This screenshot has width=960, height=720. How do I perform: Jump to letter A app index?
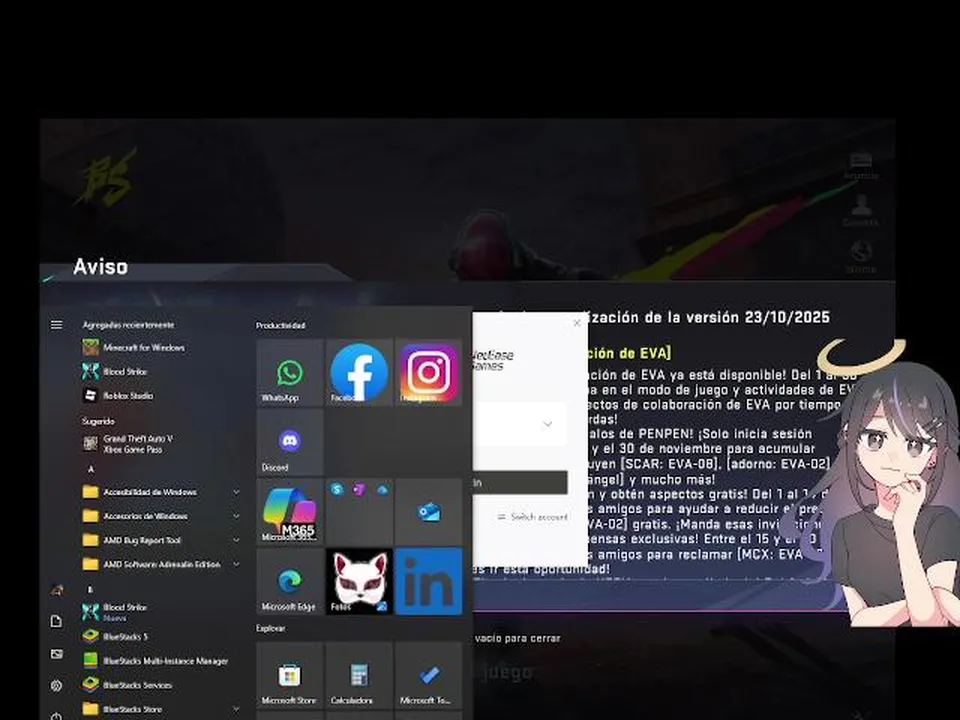(91, 469)
